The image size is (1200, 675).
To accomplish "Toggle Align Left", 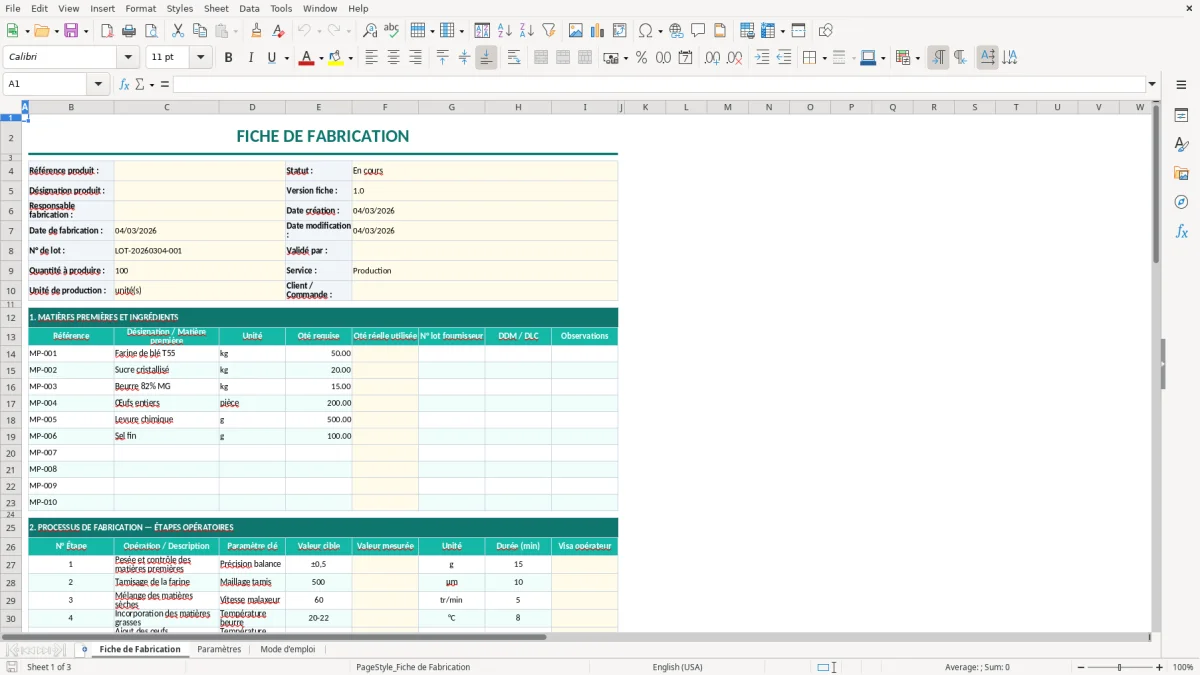I will [x=371, y=58].
